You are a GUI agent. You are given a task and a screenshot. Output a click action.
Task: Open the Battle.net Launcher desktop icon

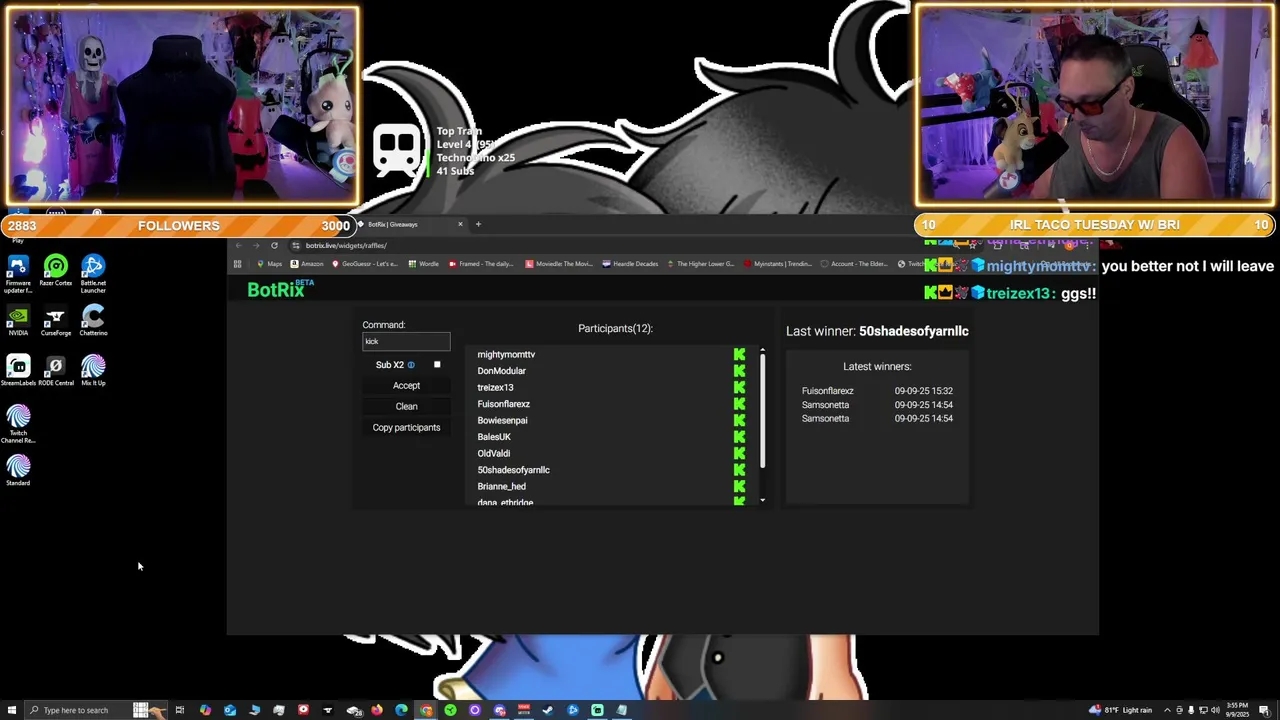[x=93, y=273]
